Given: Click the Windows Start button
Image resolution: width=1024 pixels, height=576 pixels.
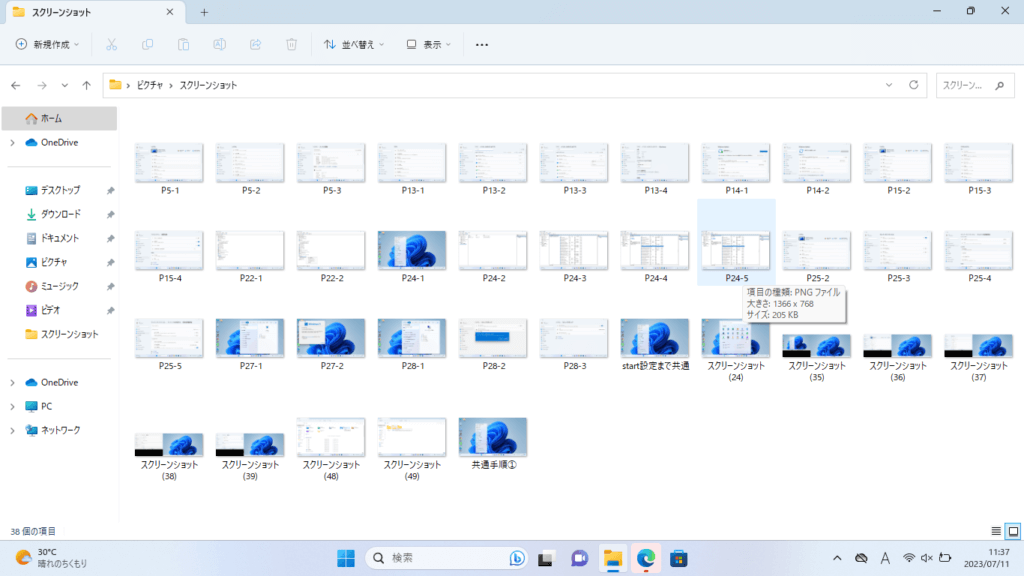Looking at the screenshot, I should click(346, 558).
